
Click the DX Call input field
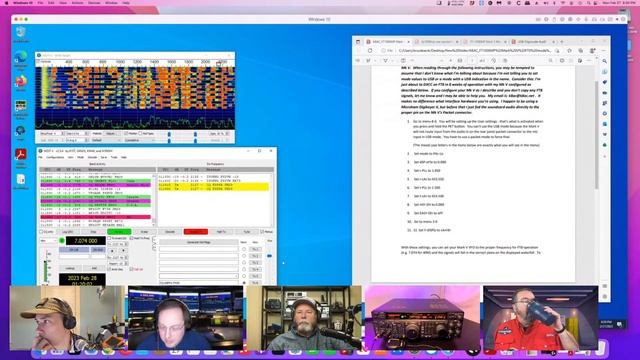click(73, 257)
